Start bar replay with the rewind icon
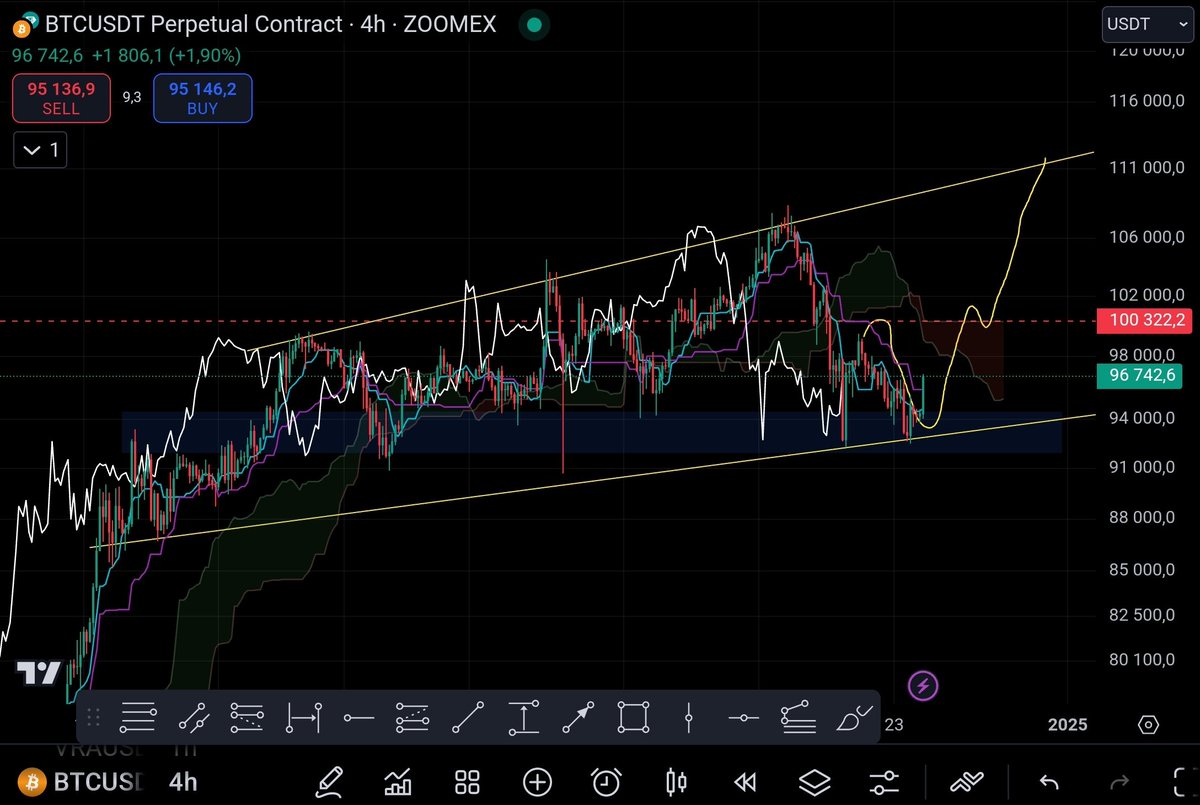The width and height of the screenshot is (1200, 805). point(745,781)
